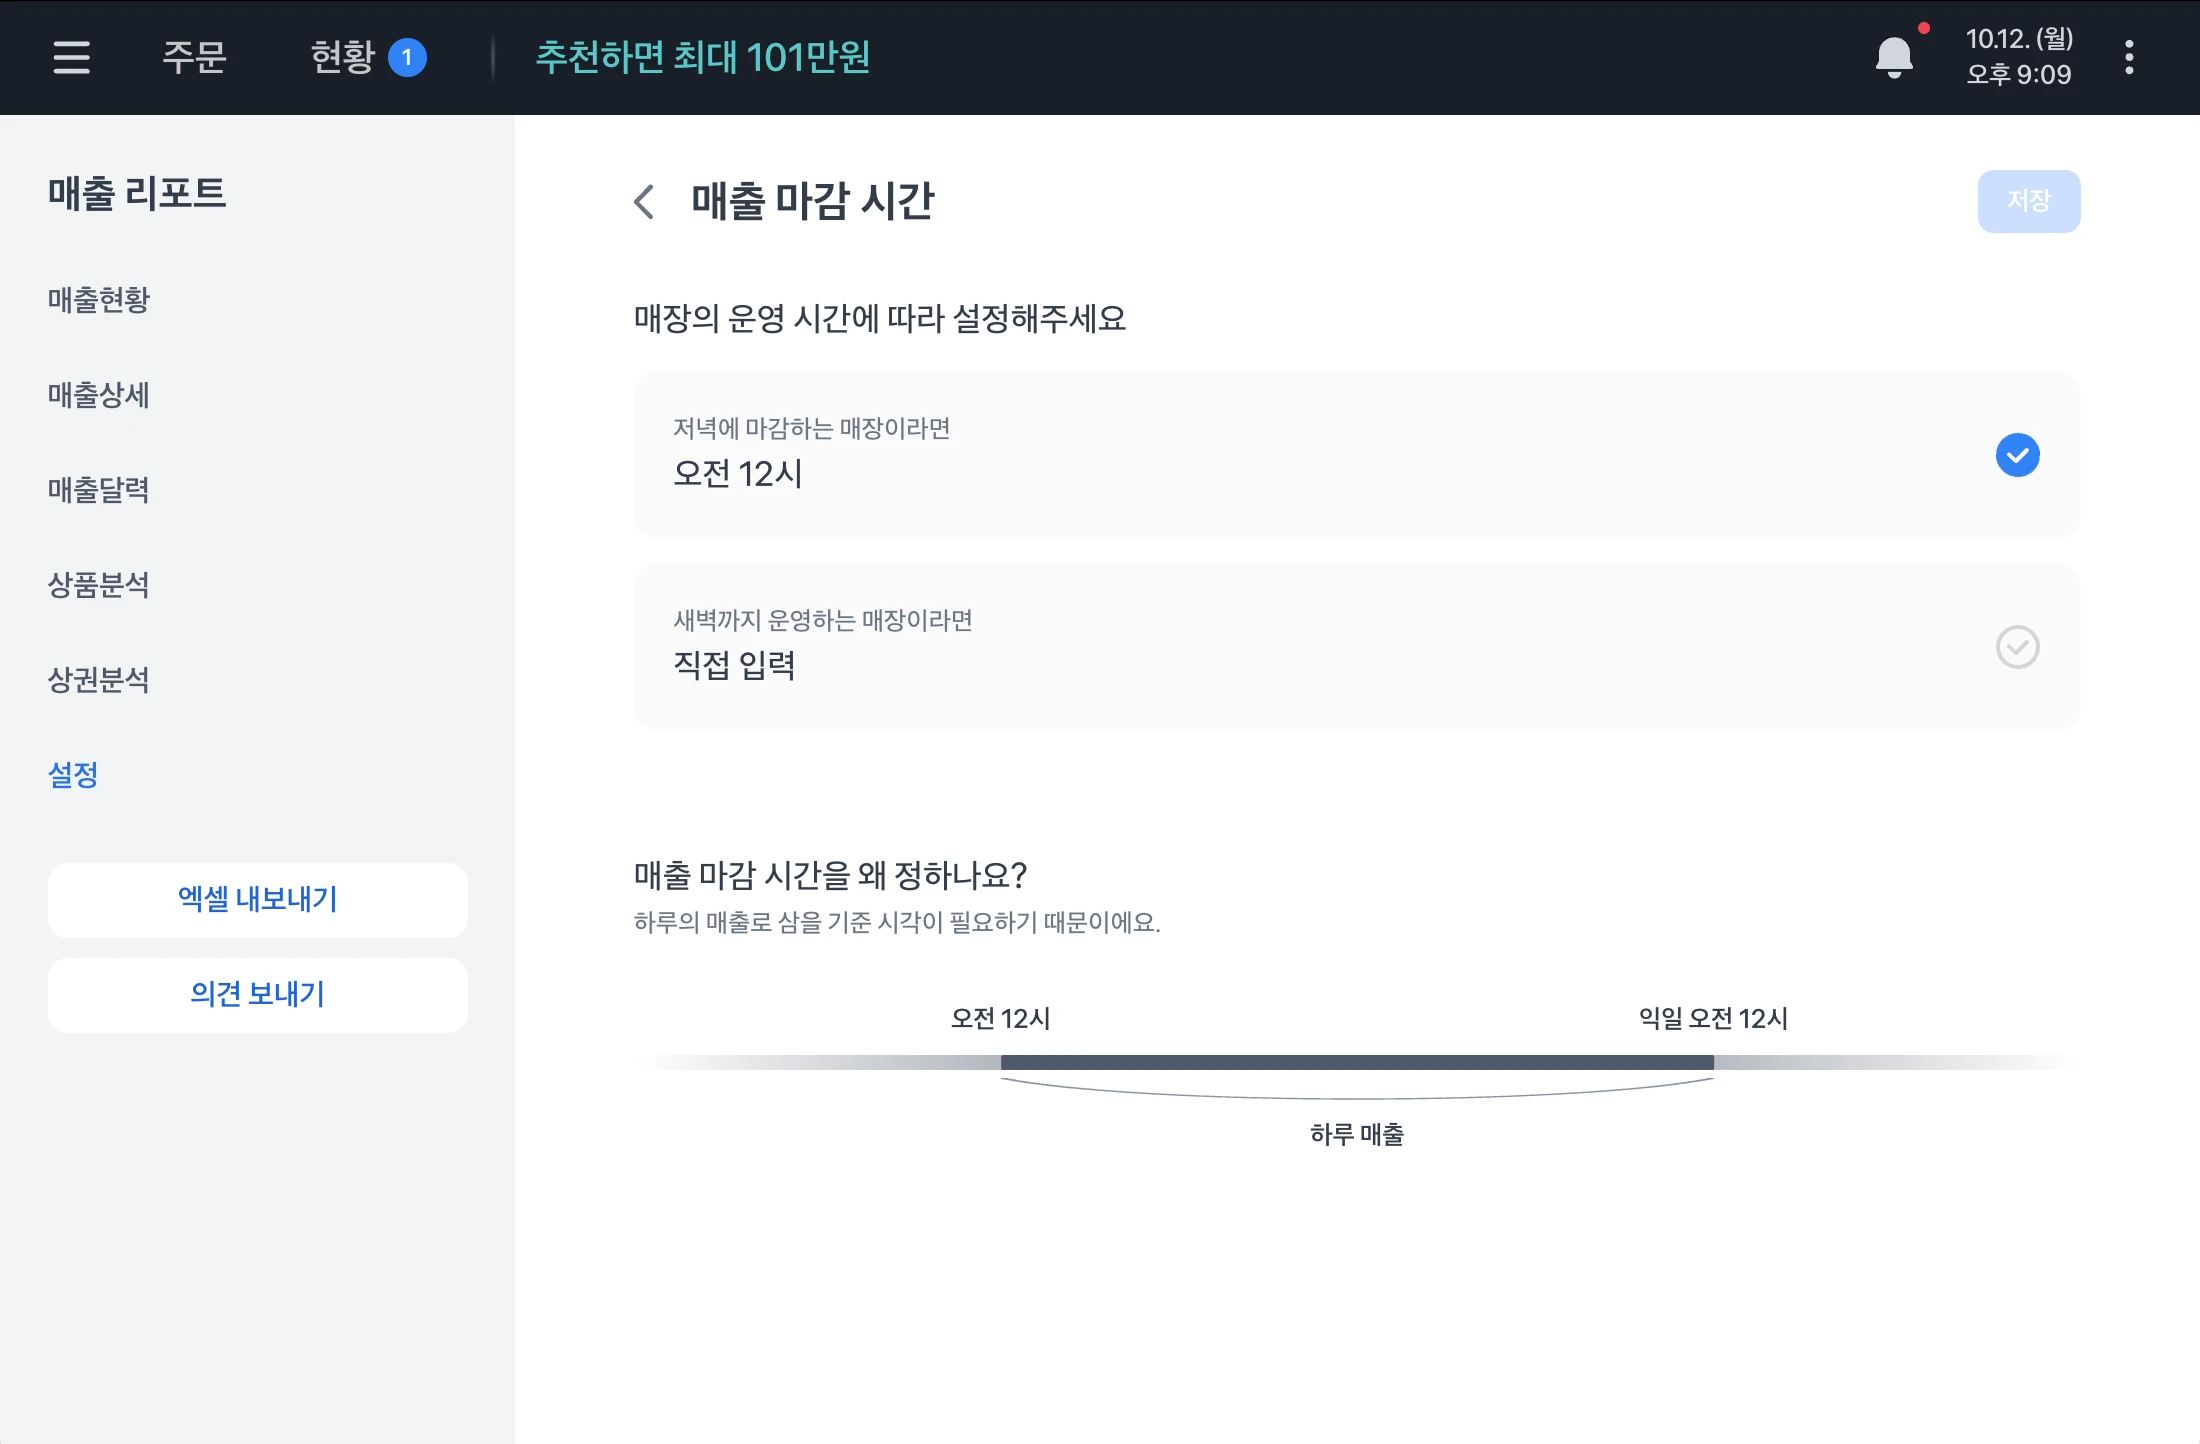This screenshot has height=1444, width=2200.
Task: Open 매출현황 in the sidebar
Action: pos(99,299)
